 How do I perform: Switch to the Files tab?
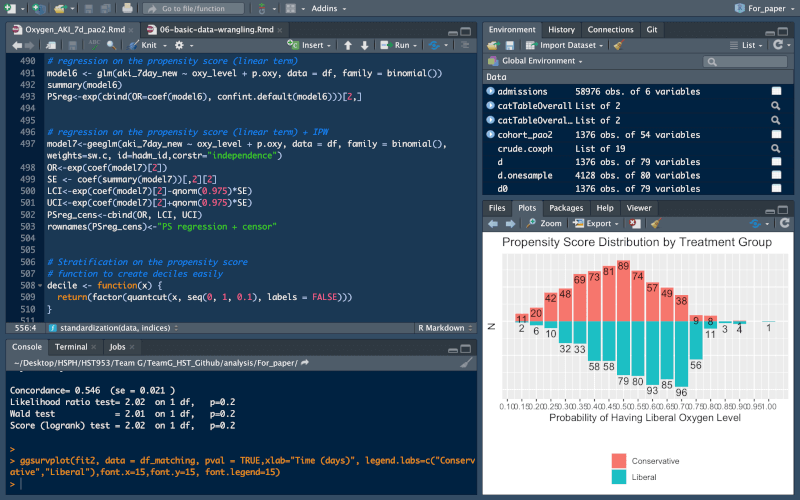coord(496,208)
